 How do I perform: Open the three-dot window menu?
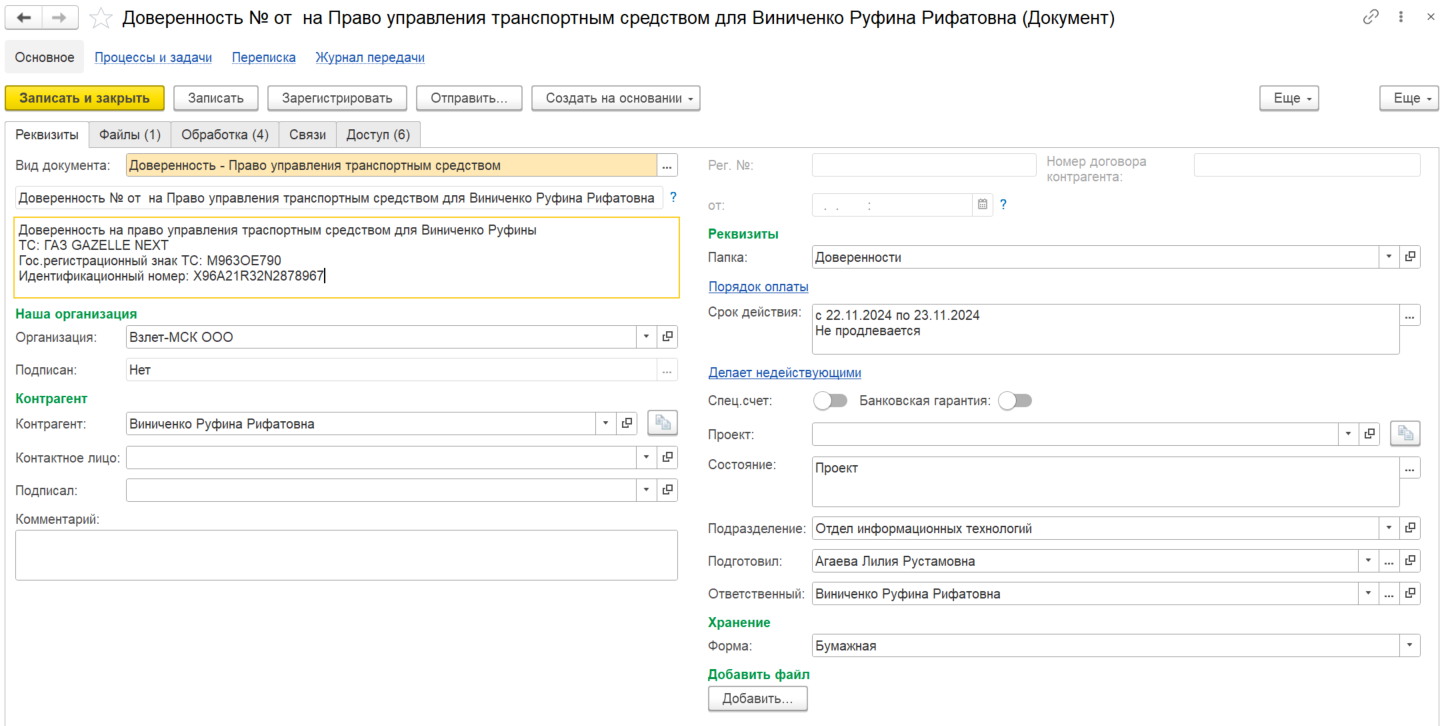(1399, 17)
